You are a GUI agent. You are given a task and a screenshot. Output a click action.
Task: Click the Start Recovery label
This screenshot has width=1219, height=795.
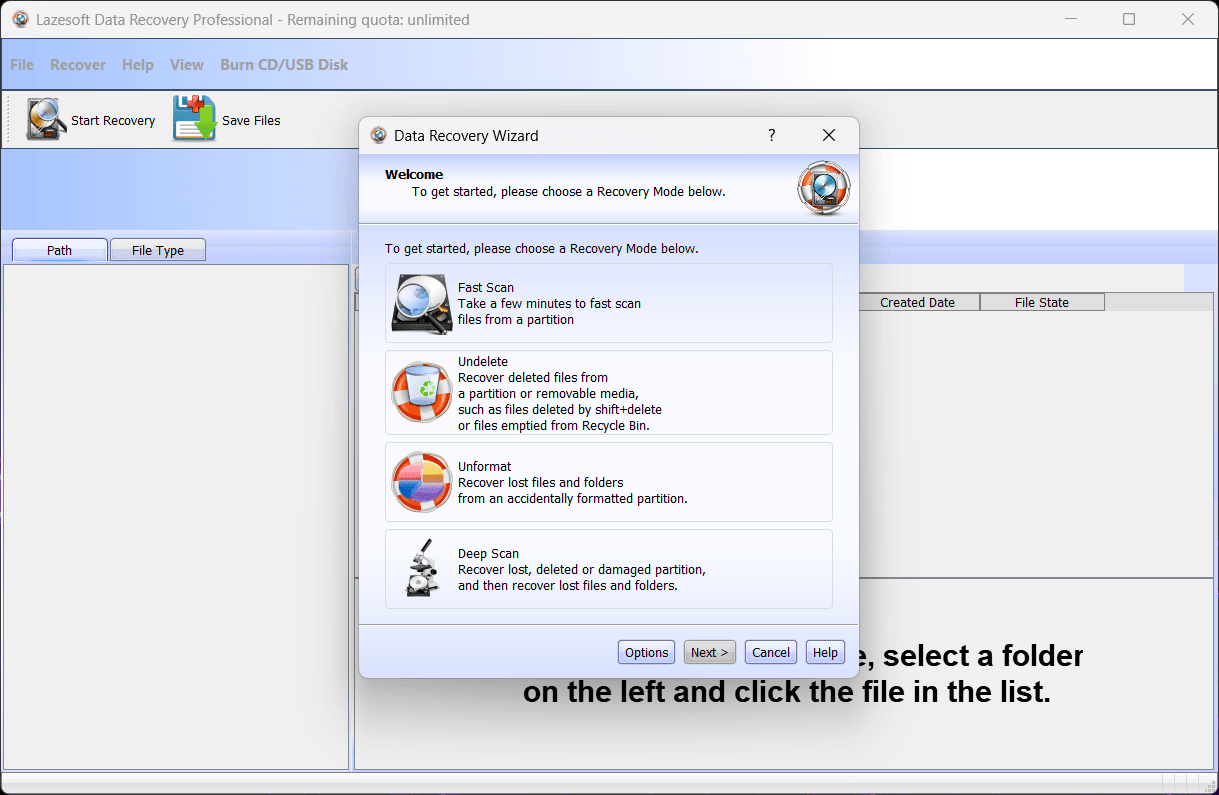(x=113, y=120)
